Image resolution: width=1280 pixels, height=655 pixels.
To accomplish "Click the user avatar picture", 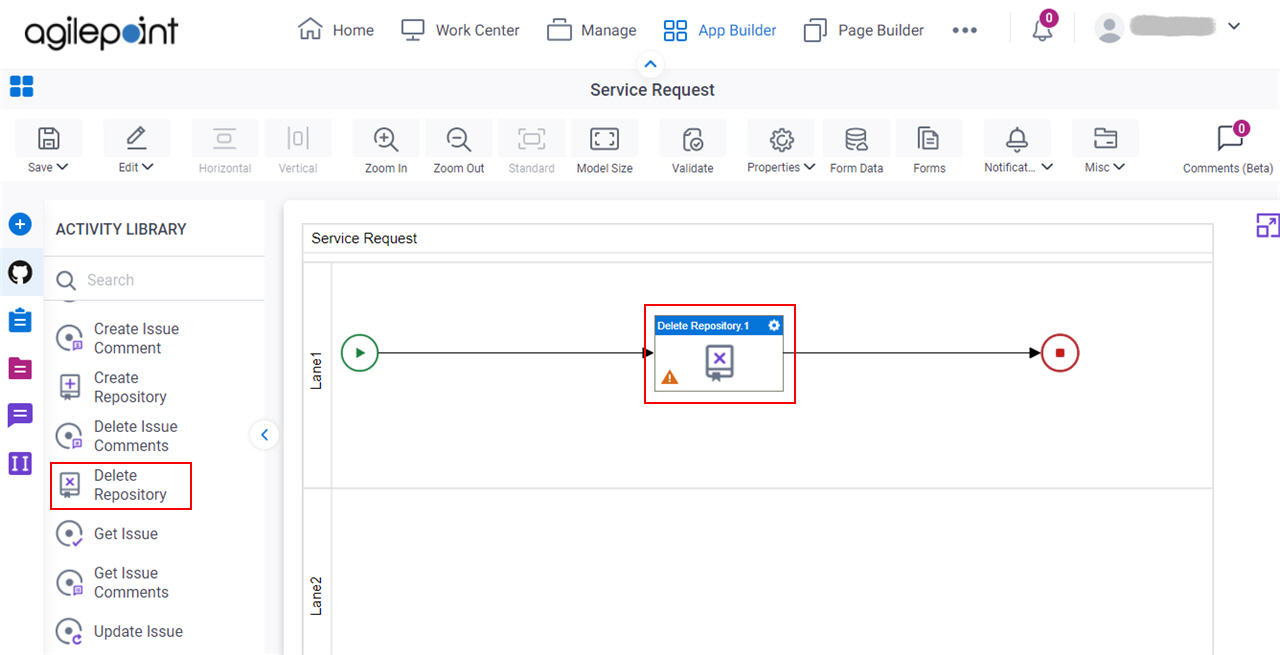I will tap(1110, 28).
